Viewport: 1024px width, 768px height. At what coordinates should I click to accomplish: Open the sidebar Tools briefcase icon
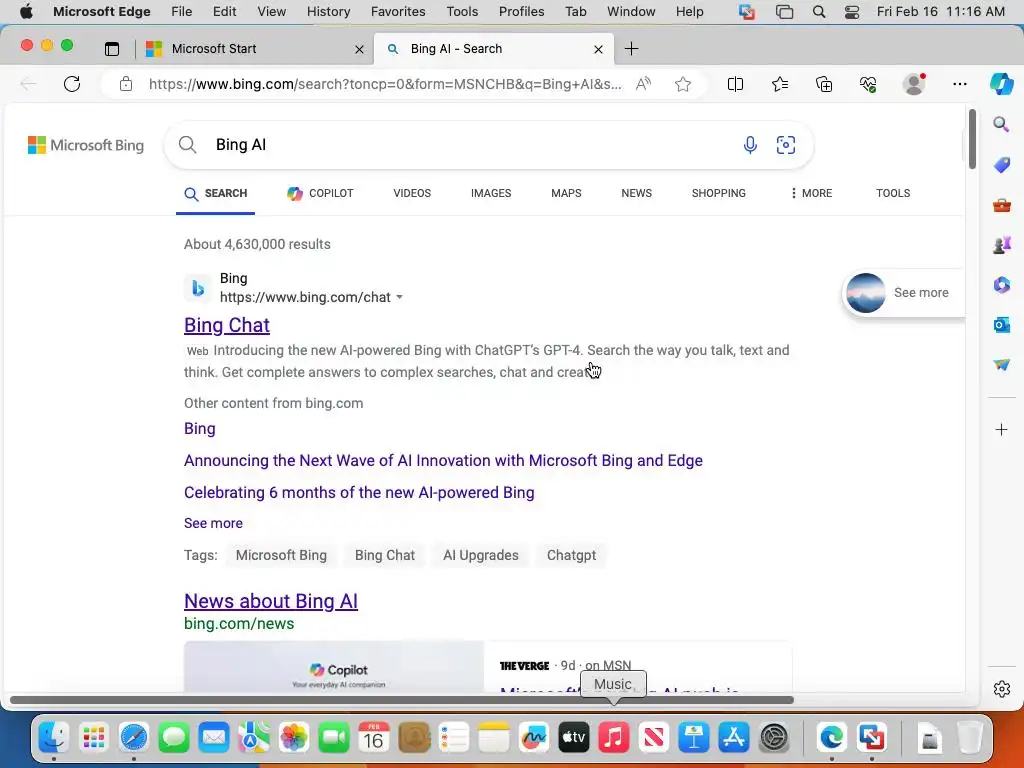(1002, 205)
